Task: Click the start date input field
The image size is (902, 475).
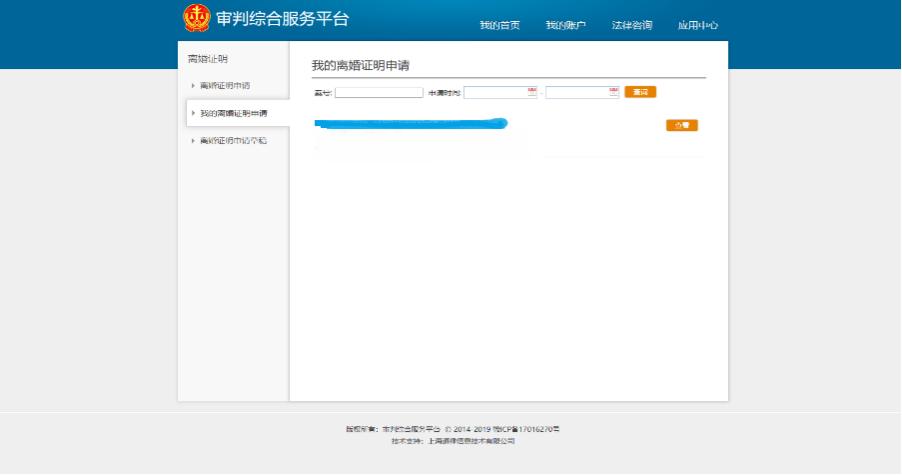Action: pyautogui.click(x=495, y=93)
